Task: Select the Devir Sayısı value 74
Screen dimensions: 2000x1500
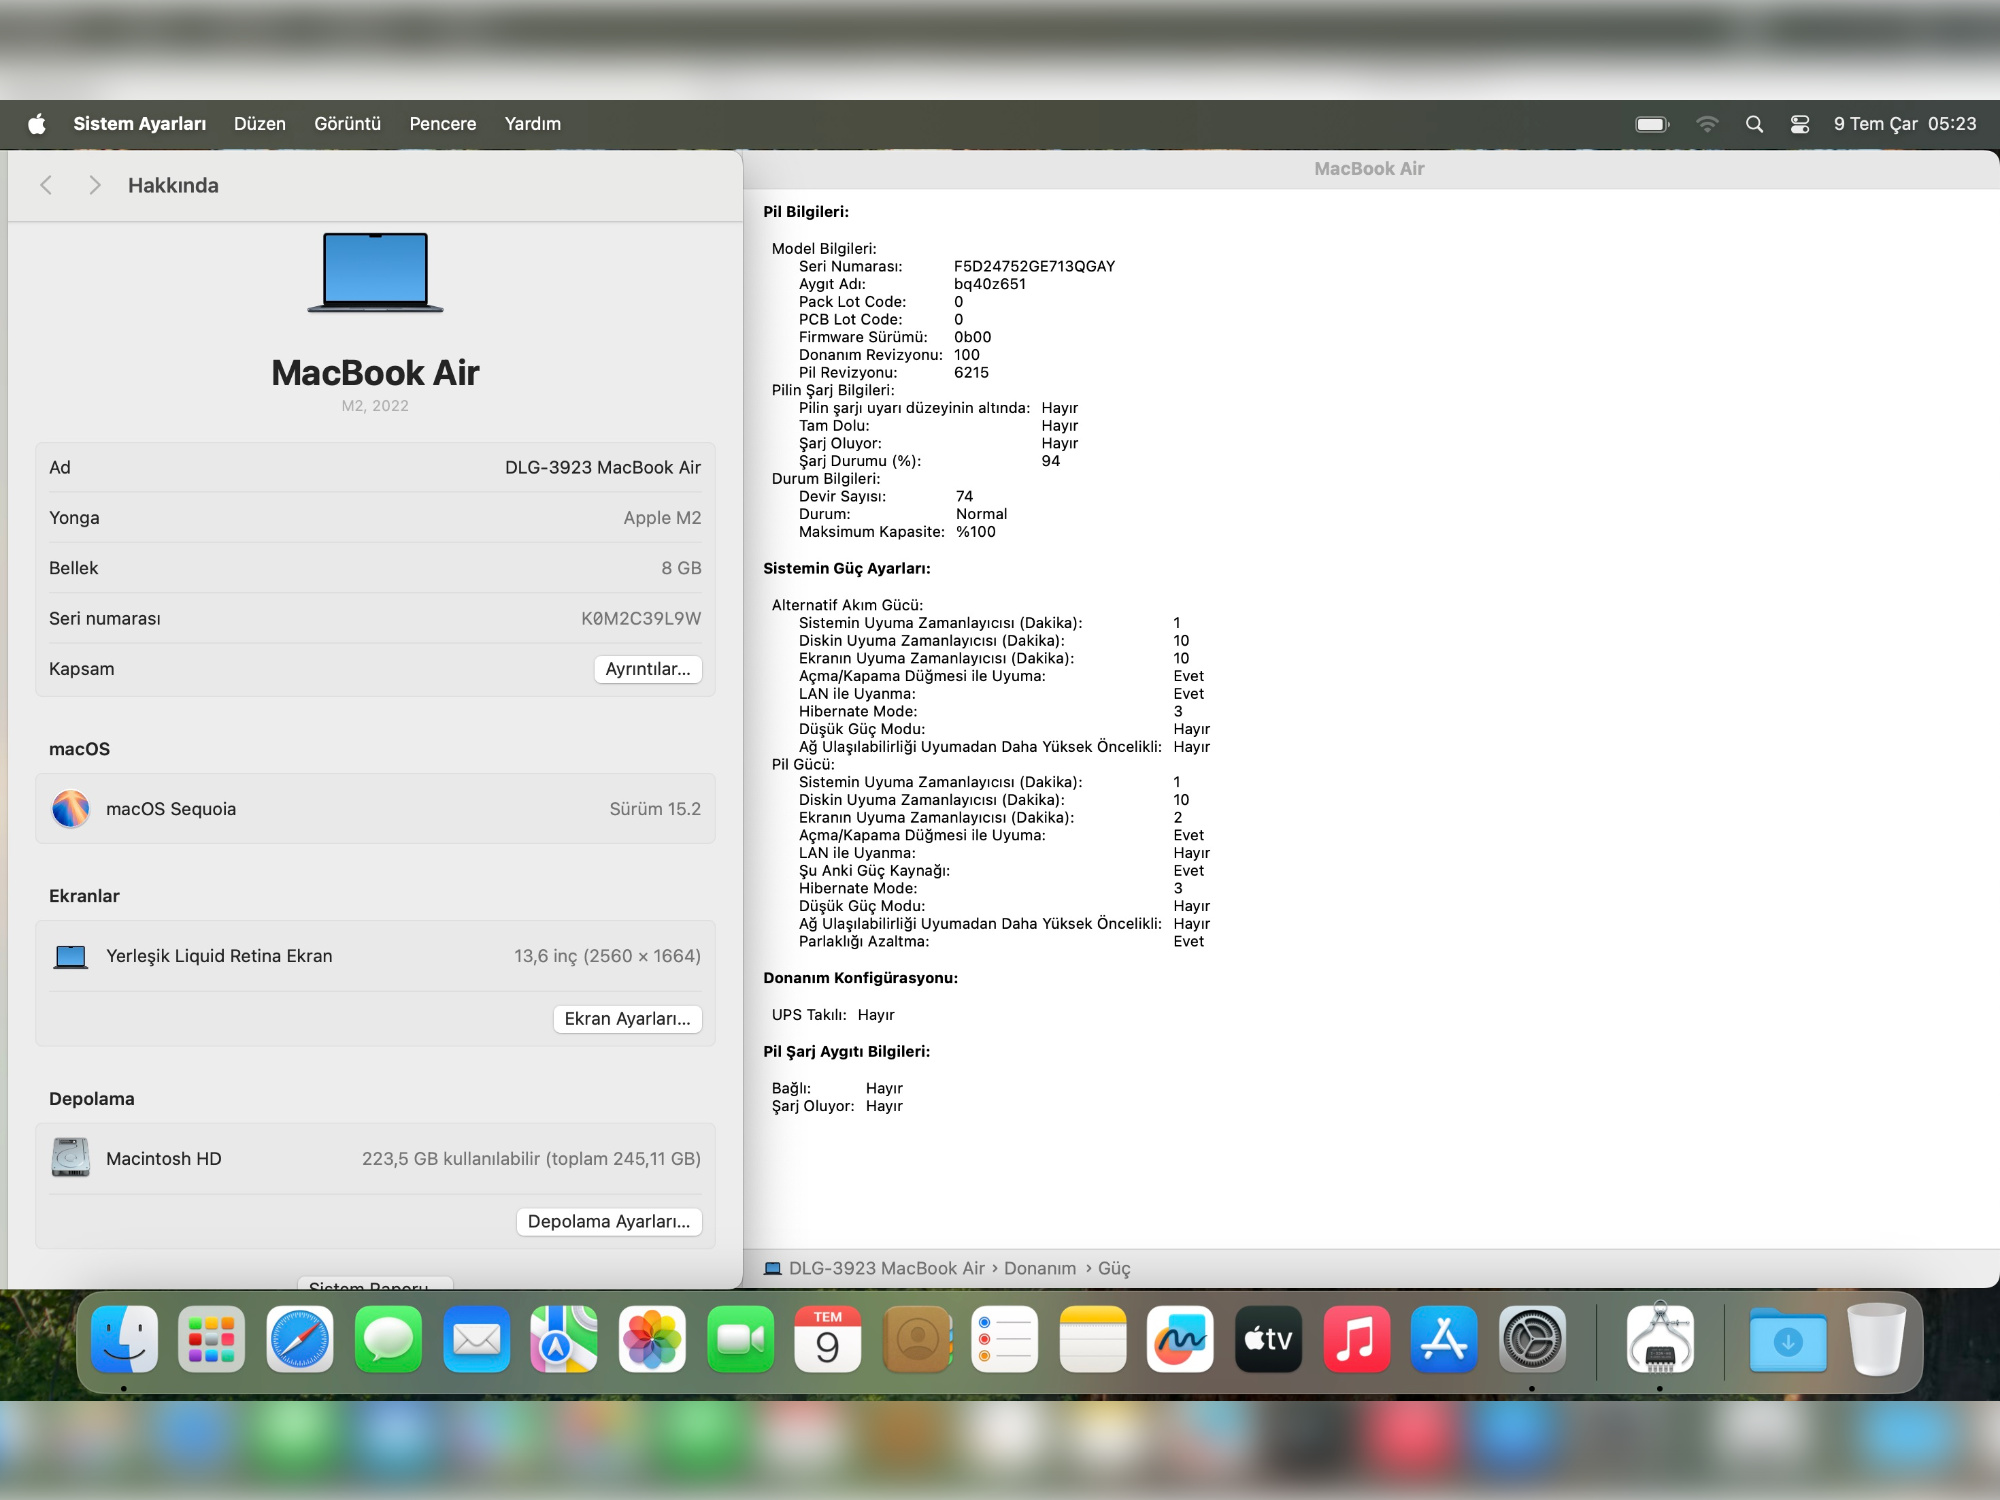Action: pyautogui.click(x=964, y=496)
